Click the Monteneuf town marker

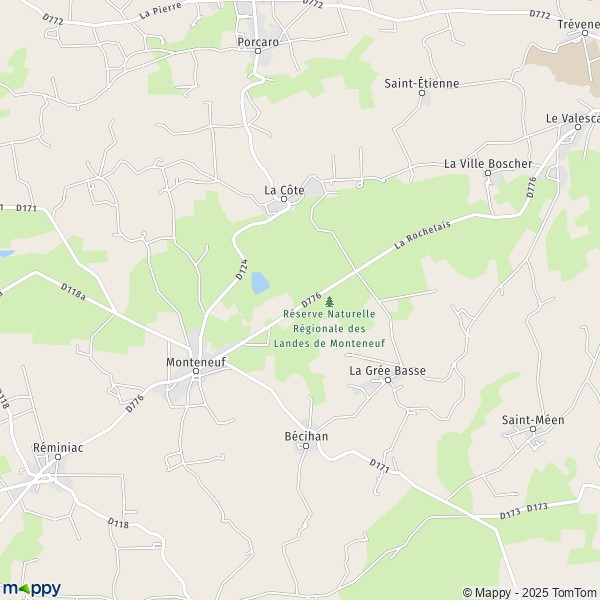pyautogui.click(x=196, y=371)
